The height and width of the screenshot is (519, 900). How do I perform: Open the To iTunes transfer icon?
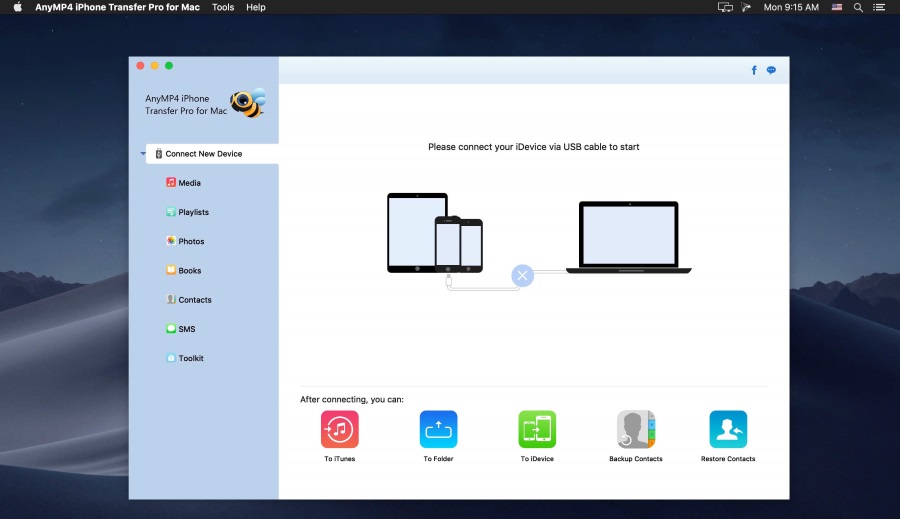[x=339, y=429]
